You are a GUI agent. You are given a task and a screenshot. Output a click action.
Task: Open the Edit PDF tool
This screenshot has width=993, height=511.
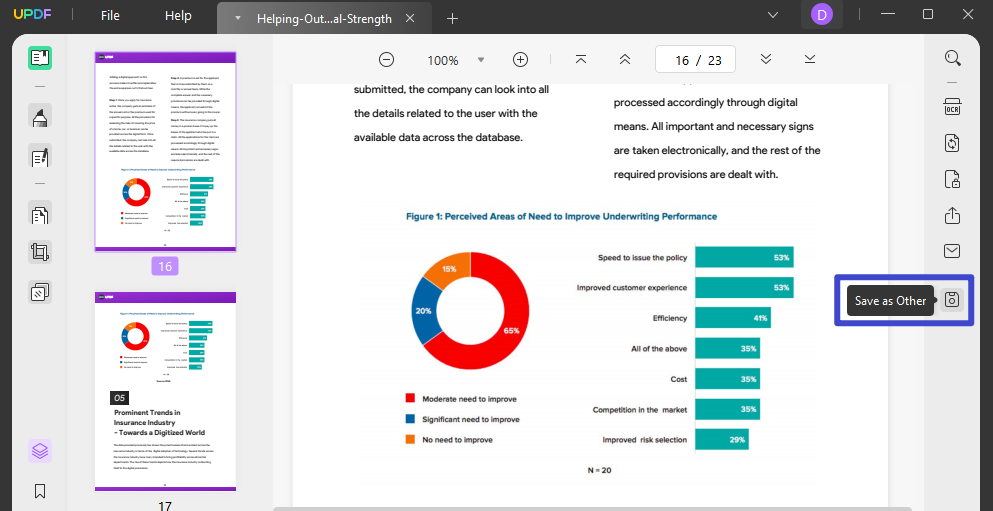pyautogui.click(x=40, y=158)
